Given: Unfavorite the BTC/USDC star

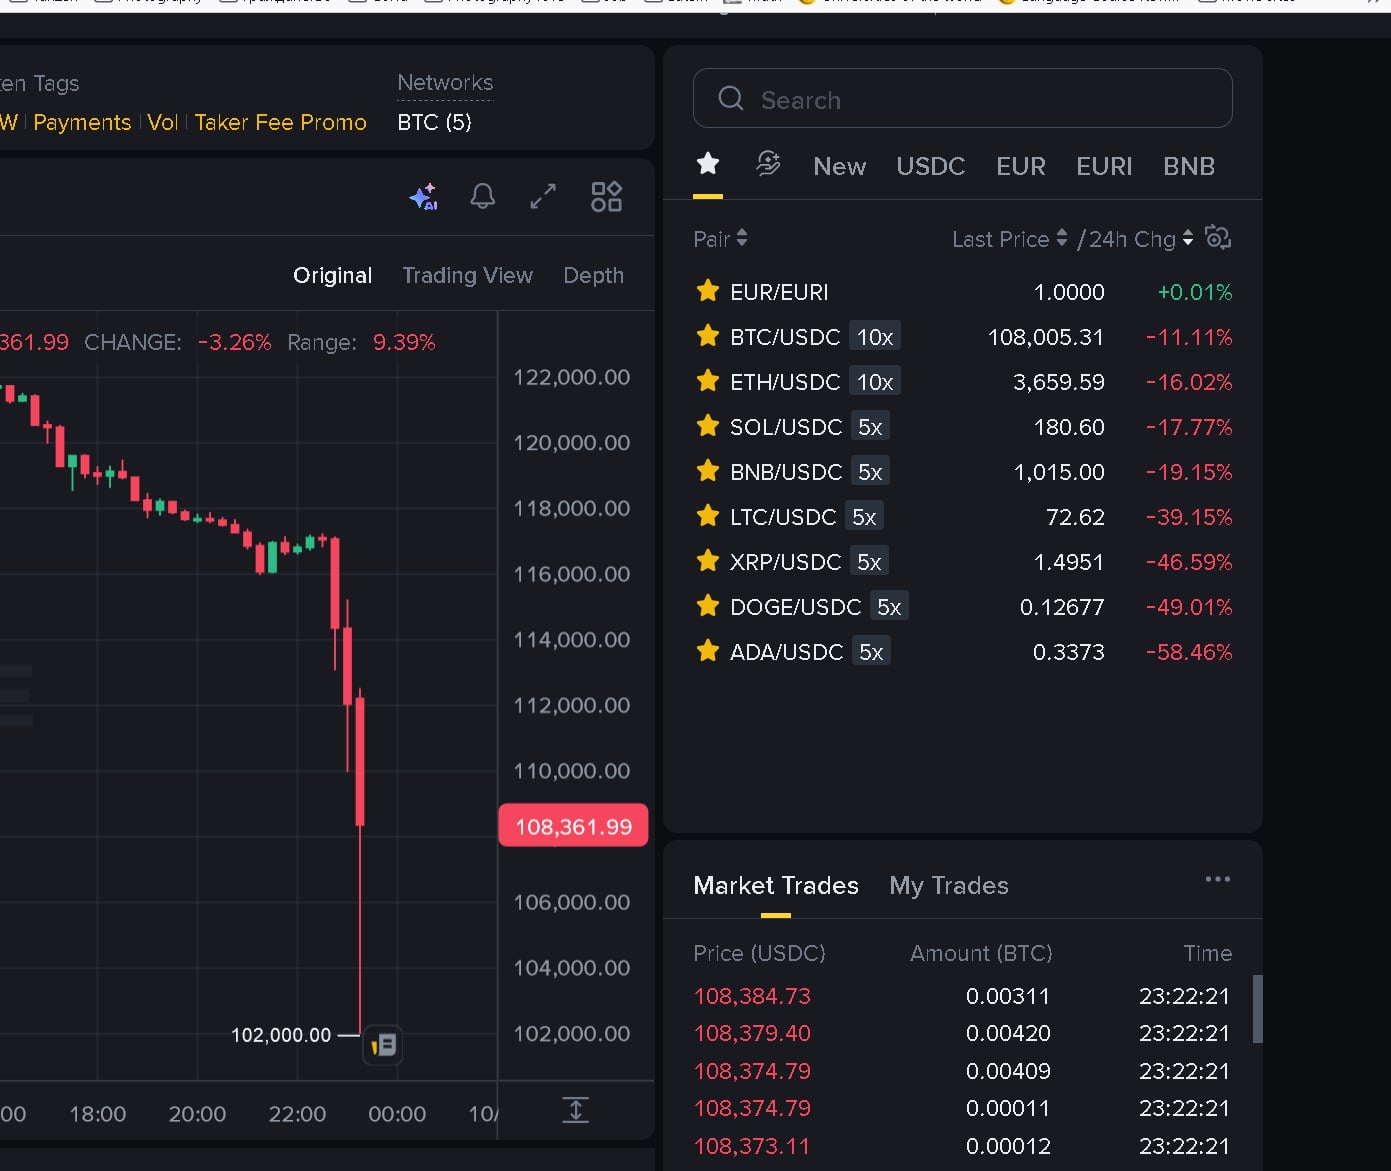Looking at the screenshot, I should [708, 336].
